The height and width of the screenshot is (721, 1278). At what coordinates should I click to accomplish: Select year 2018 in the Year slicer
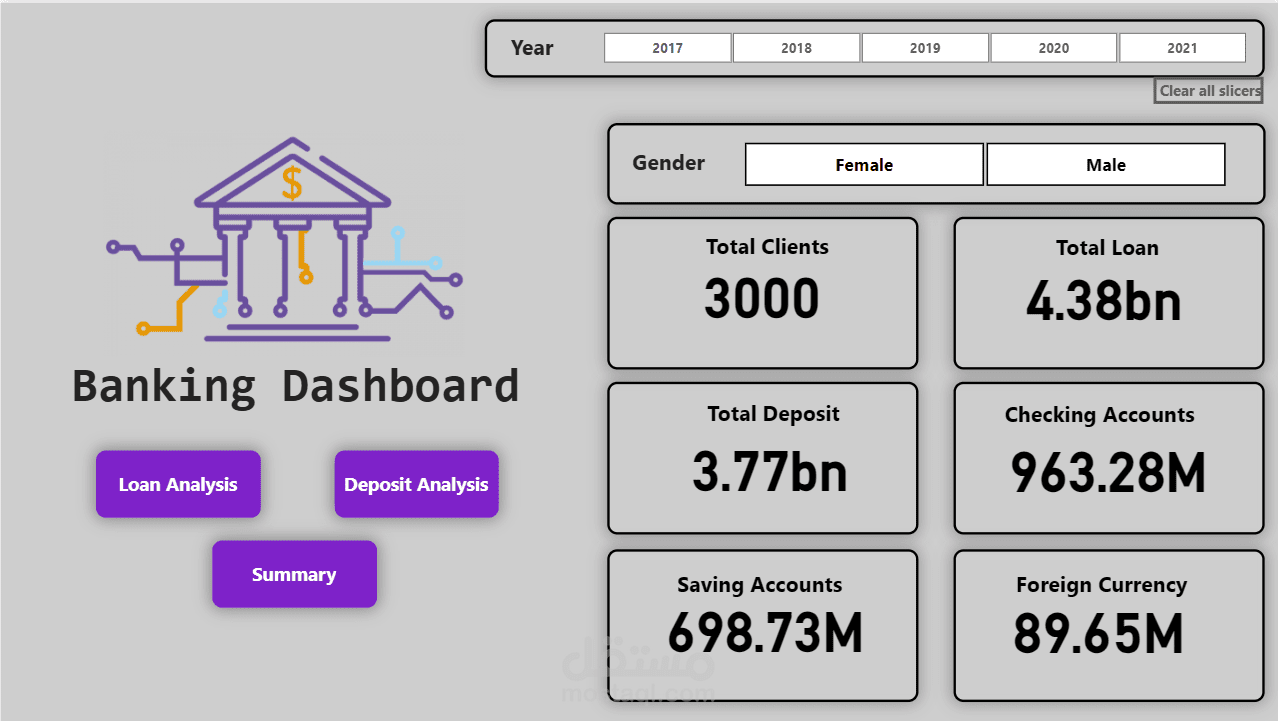point(795,47)
